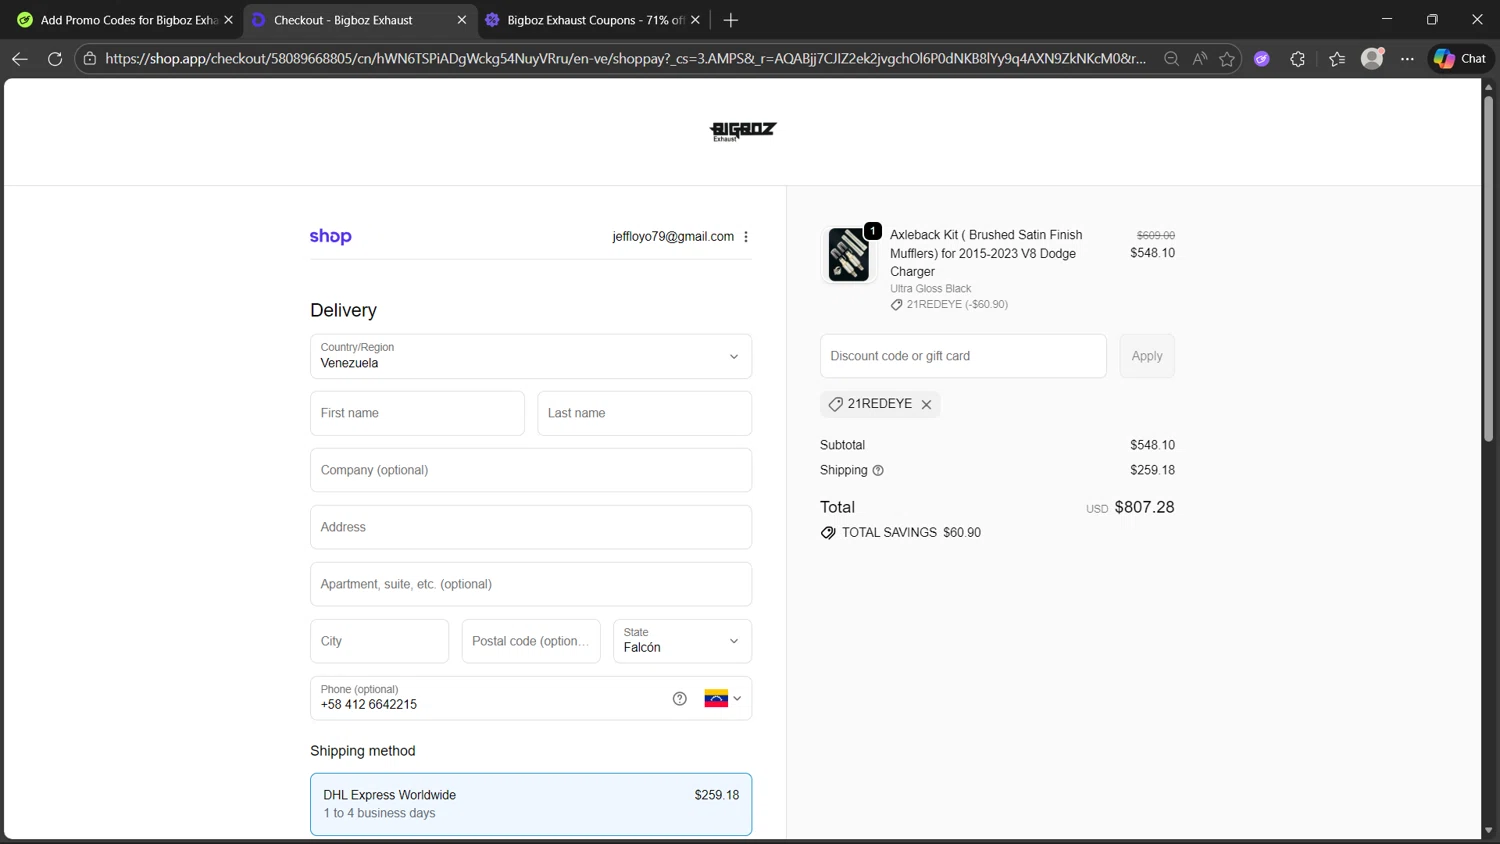View site information lock icon

point(90,59)
